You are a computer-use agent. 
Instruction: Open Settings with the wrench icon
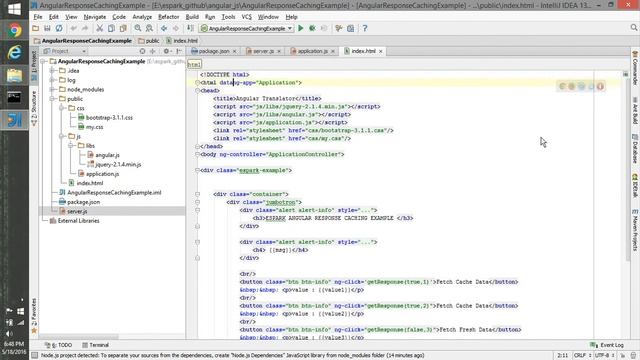click(338, 28)
